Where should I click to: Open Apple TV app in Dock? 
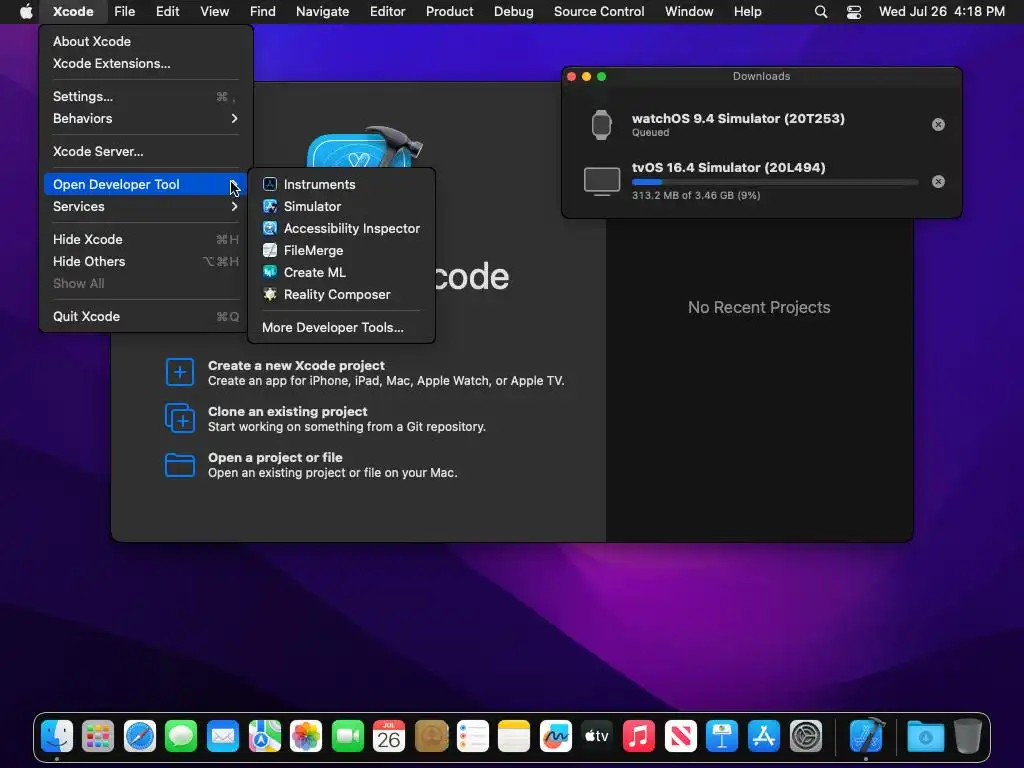click(x=597, y=737)
